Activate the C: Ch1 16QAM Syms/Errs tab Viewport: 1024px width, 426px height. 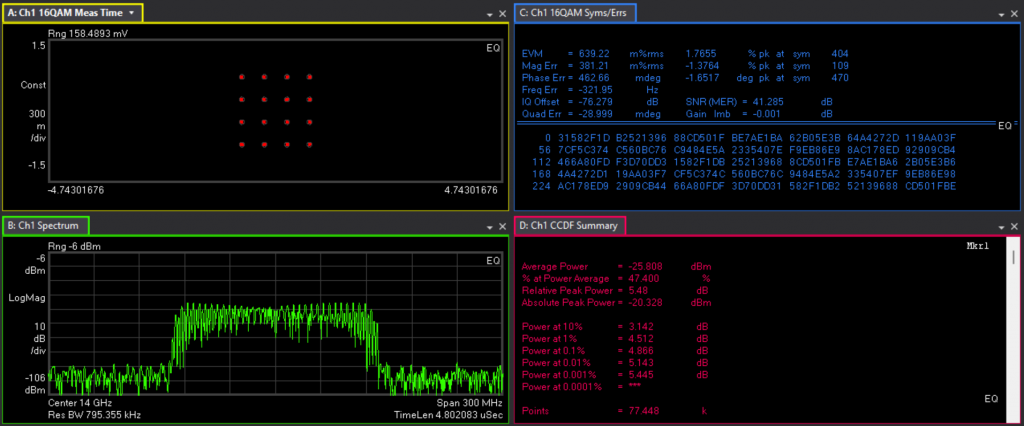575,13
